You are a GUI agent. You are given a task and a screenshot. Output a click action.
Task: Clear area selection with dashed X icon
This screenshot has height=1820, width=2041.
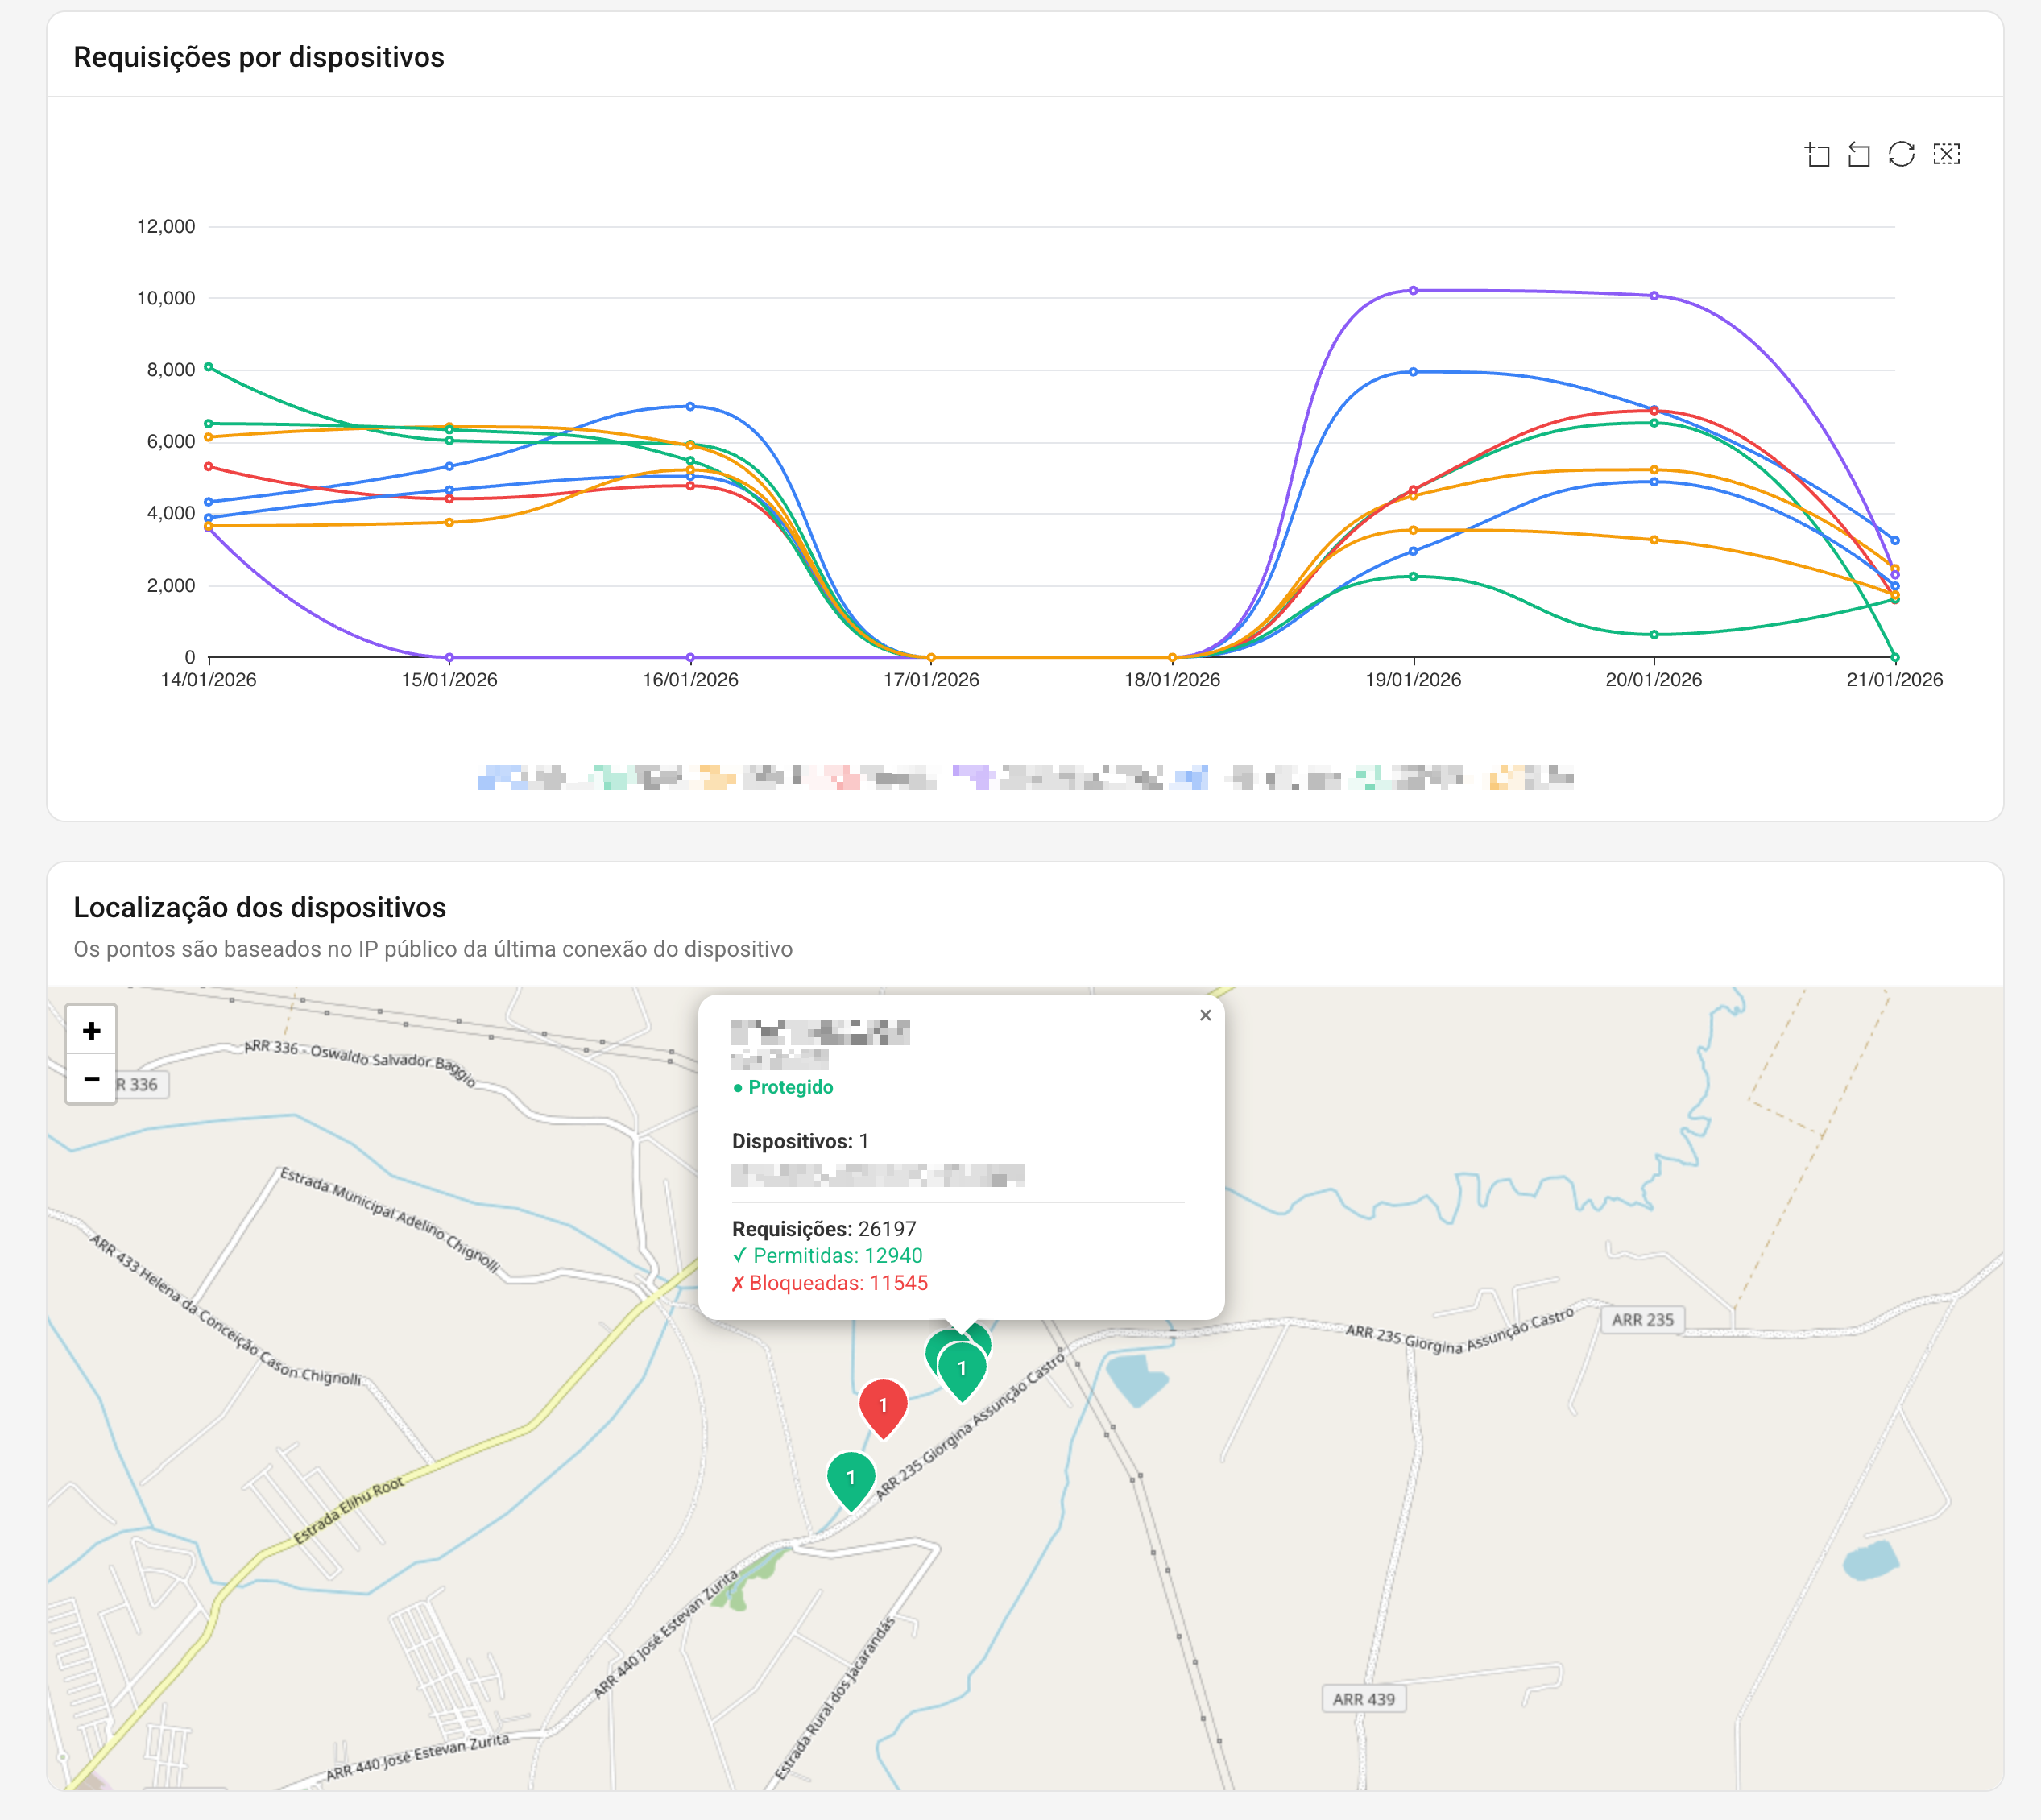pos(1946,154)
